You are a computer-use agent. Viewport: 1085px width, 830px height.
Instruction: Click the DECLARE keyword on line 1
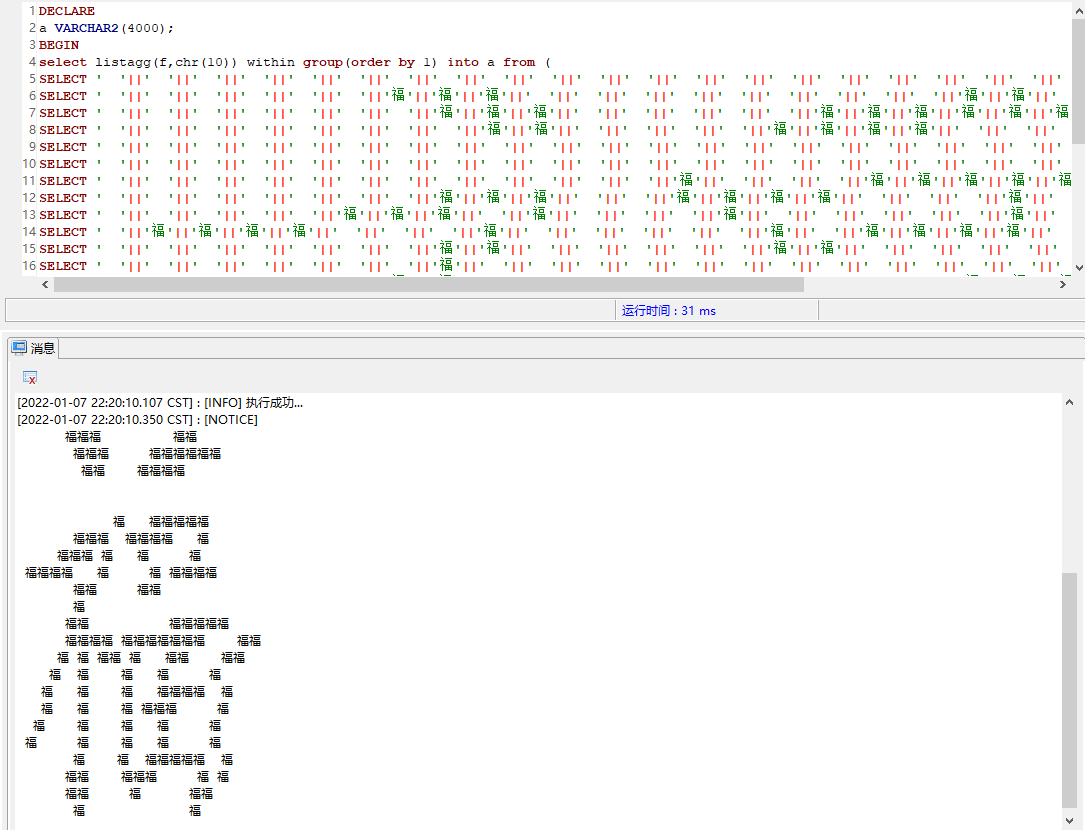(66, 11)
